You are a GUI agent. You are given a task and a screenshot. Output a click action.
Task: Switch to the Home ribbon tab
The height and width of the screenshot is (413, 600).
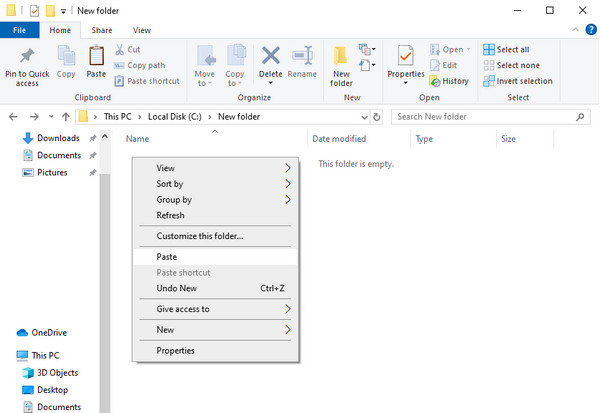click(x=60, y=30)
